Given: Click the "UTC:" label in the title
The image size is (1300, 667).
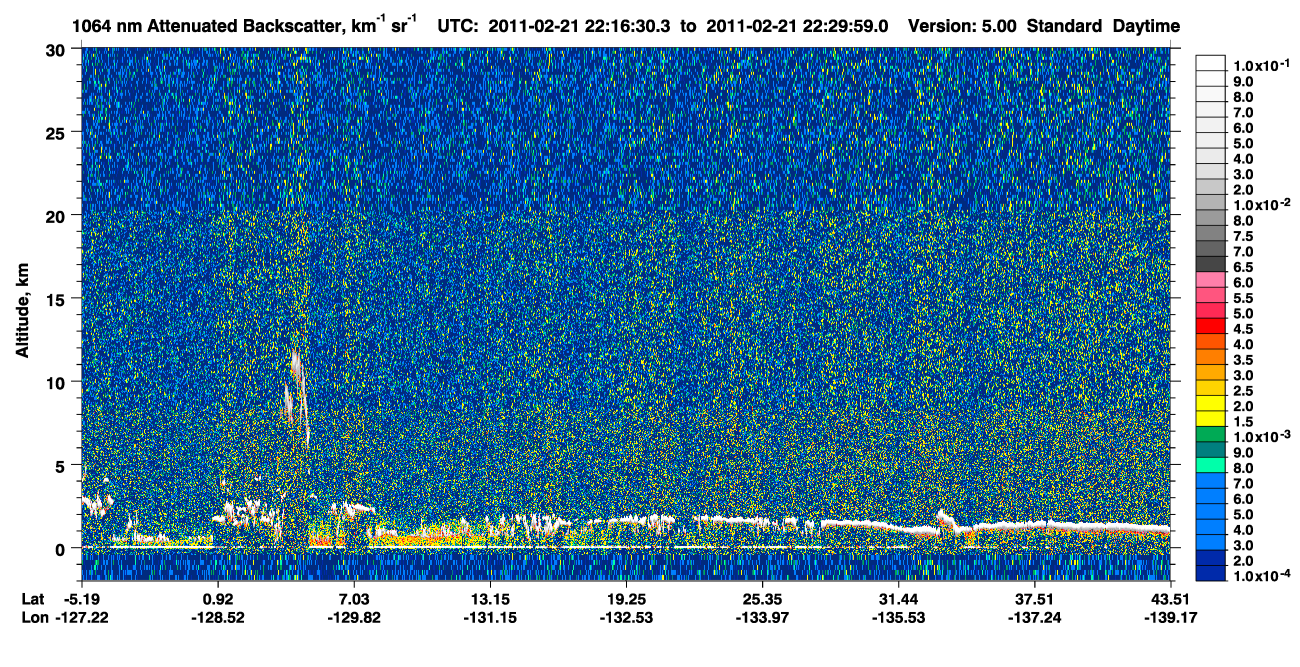Looking at the screenshot, I should point(458,26).
